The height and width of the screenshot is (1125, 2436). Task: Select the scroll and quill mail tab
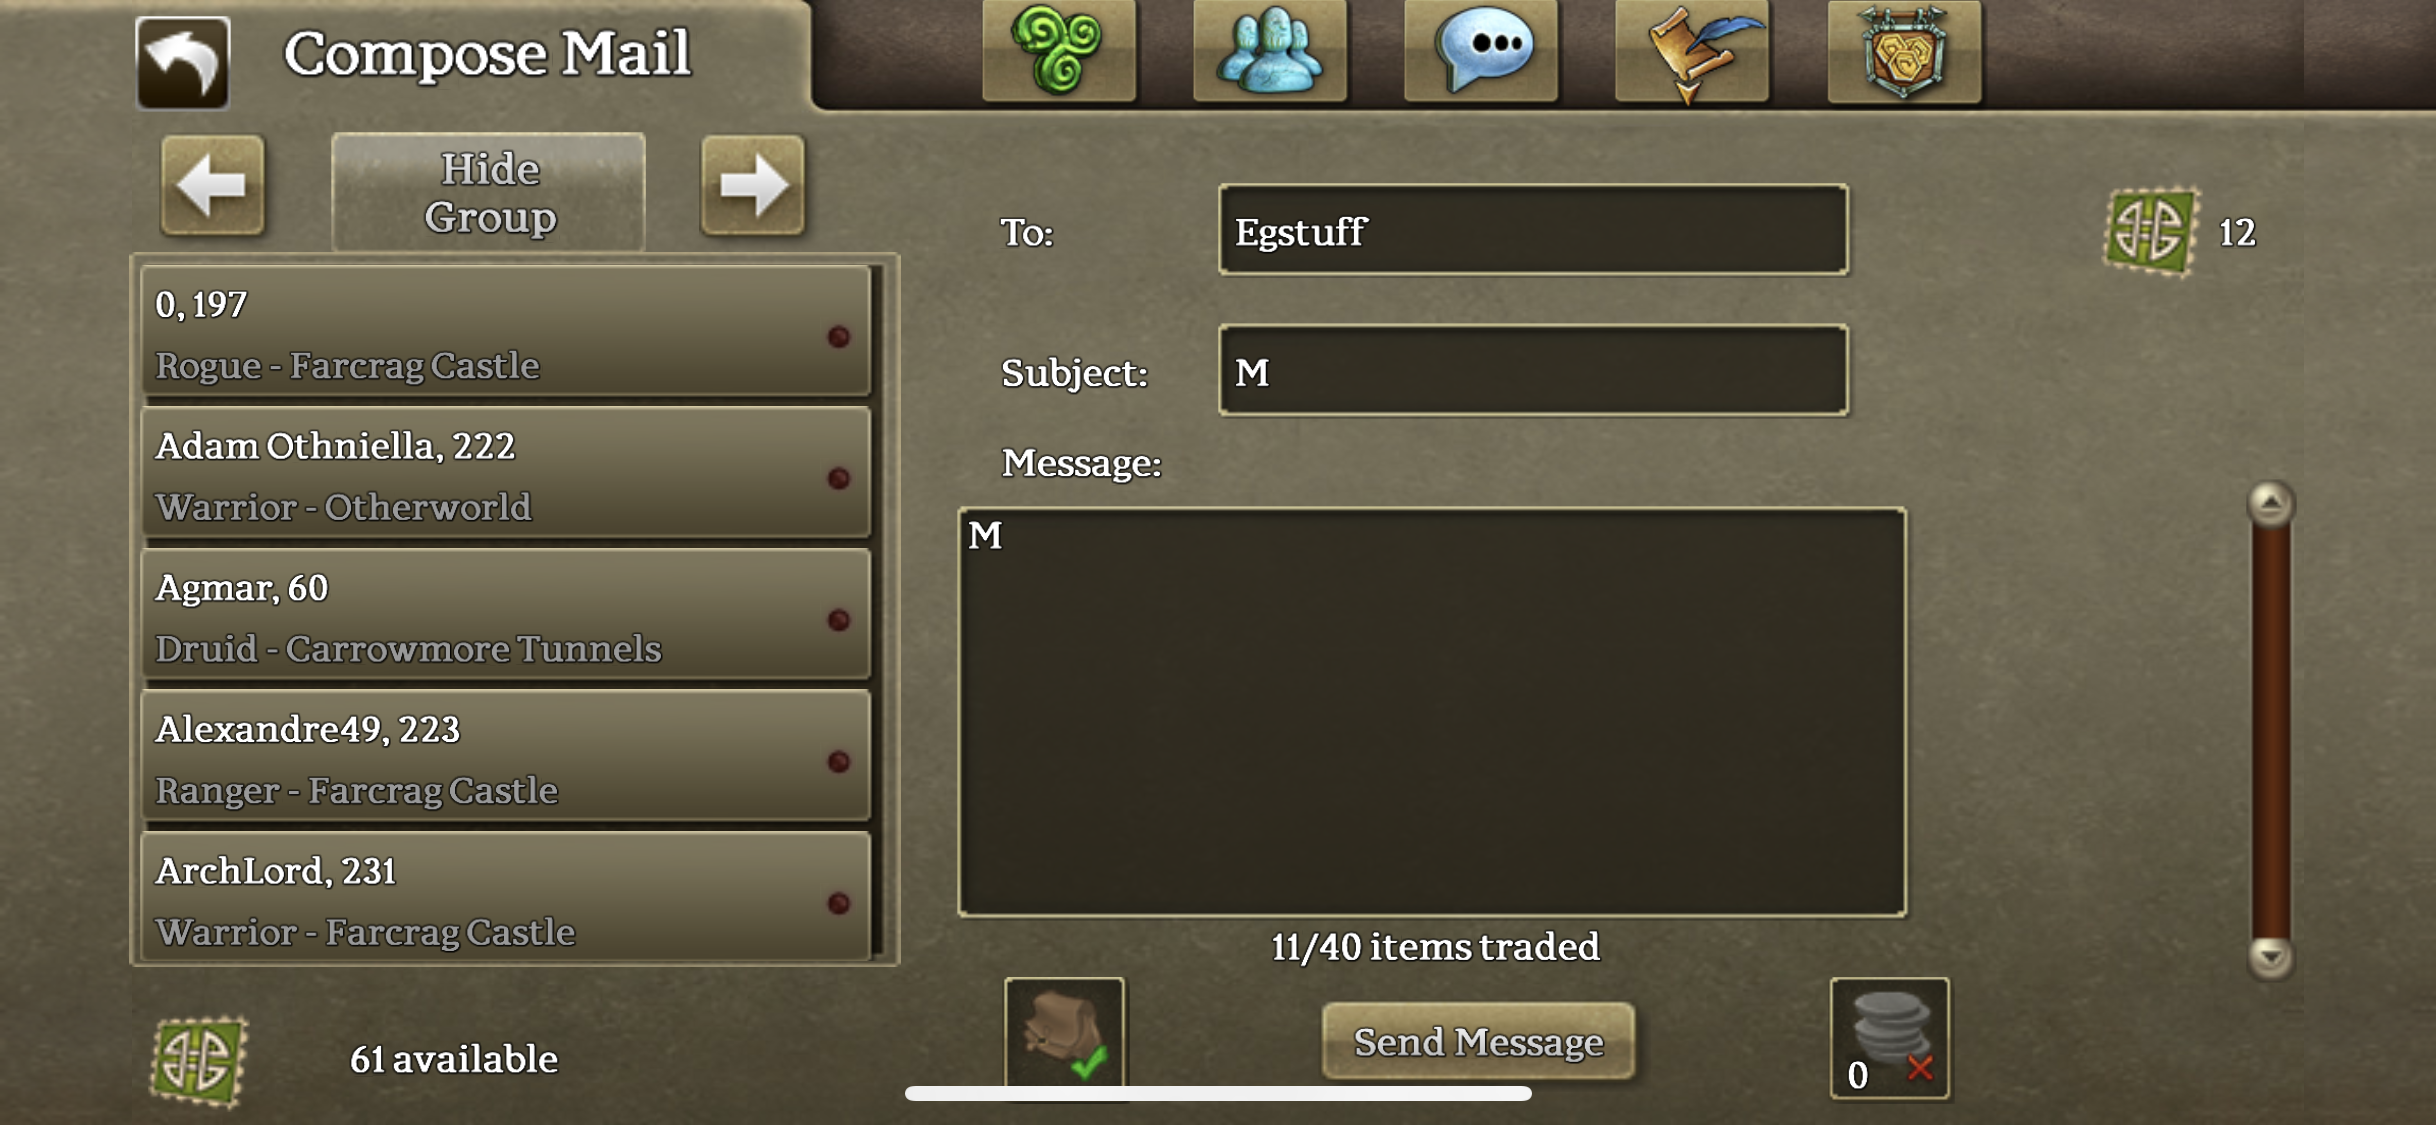[x=1692, y=50]
